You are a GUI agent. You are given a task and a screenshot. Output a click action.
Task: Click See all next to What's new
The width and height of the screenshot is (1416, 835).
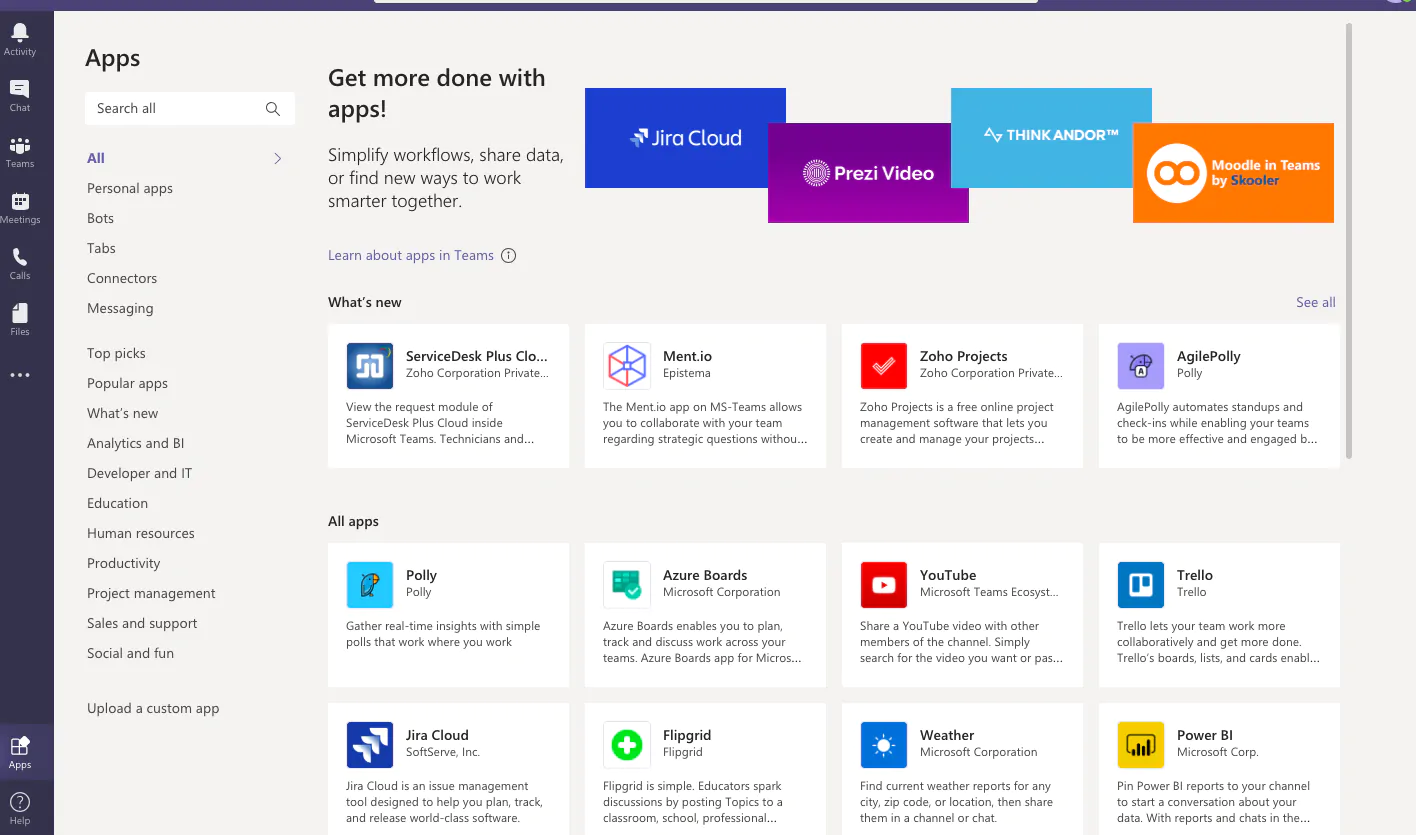(1315, 302)
